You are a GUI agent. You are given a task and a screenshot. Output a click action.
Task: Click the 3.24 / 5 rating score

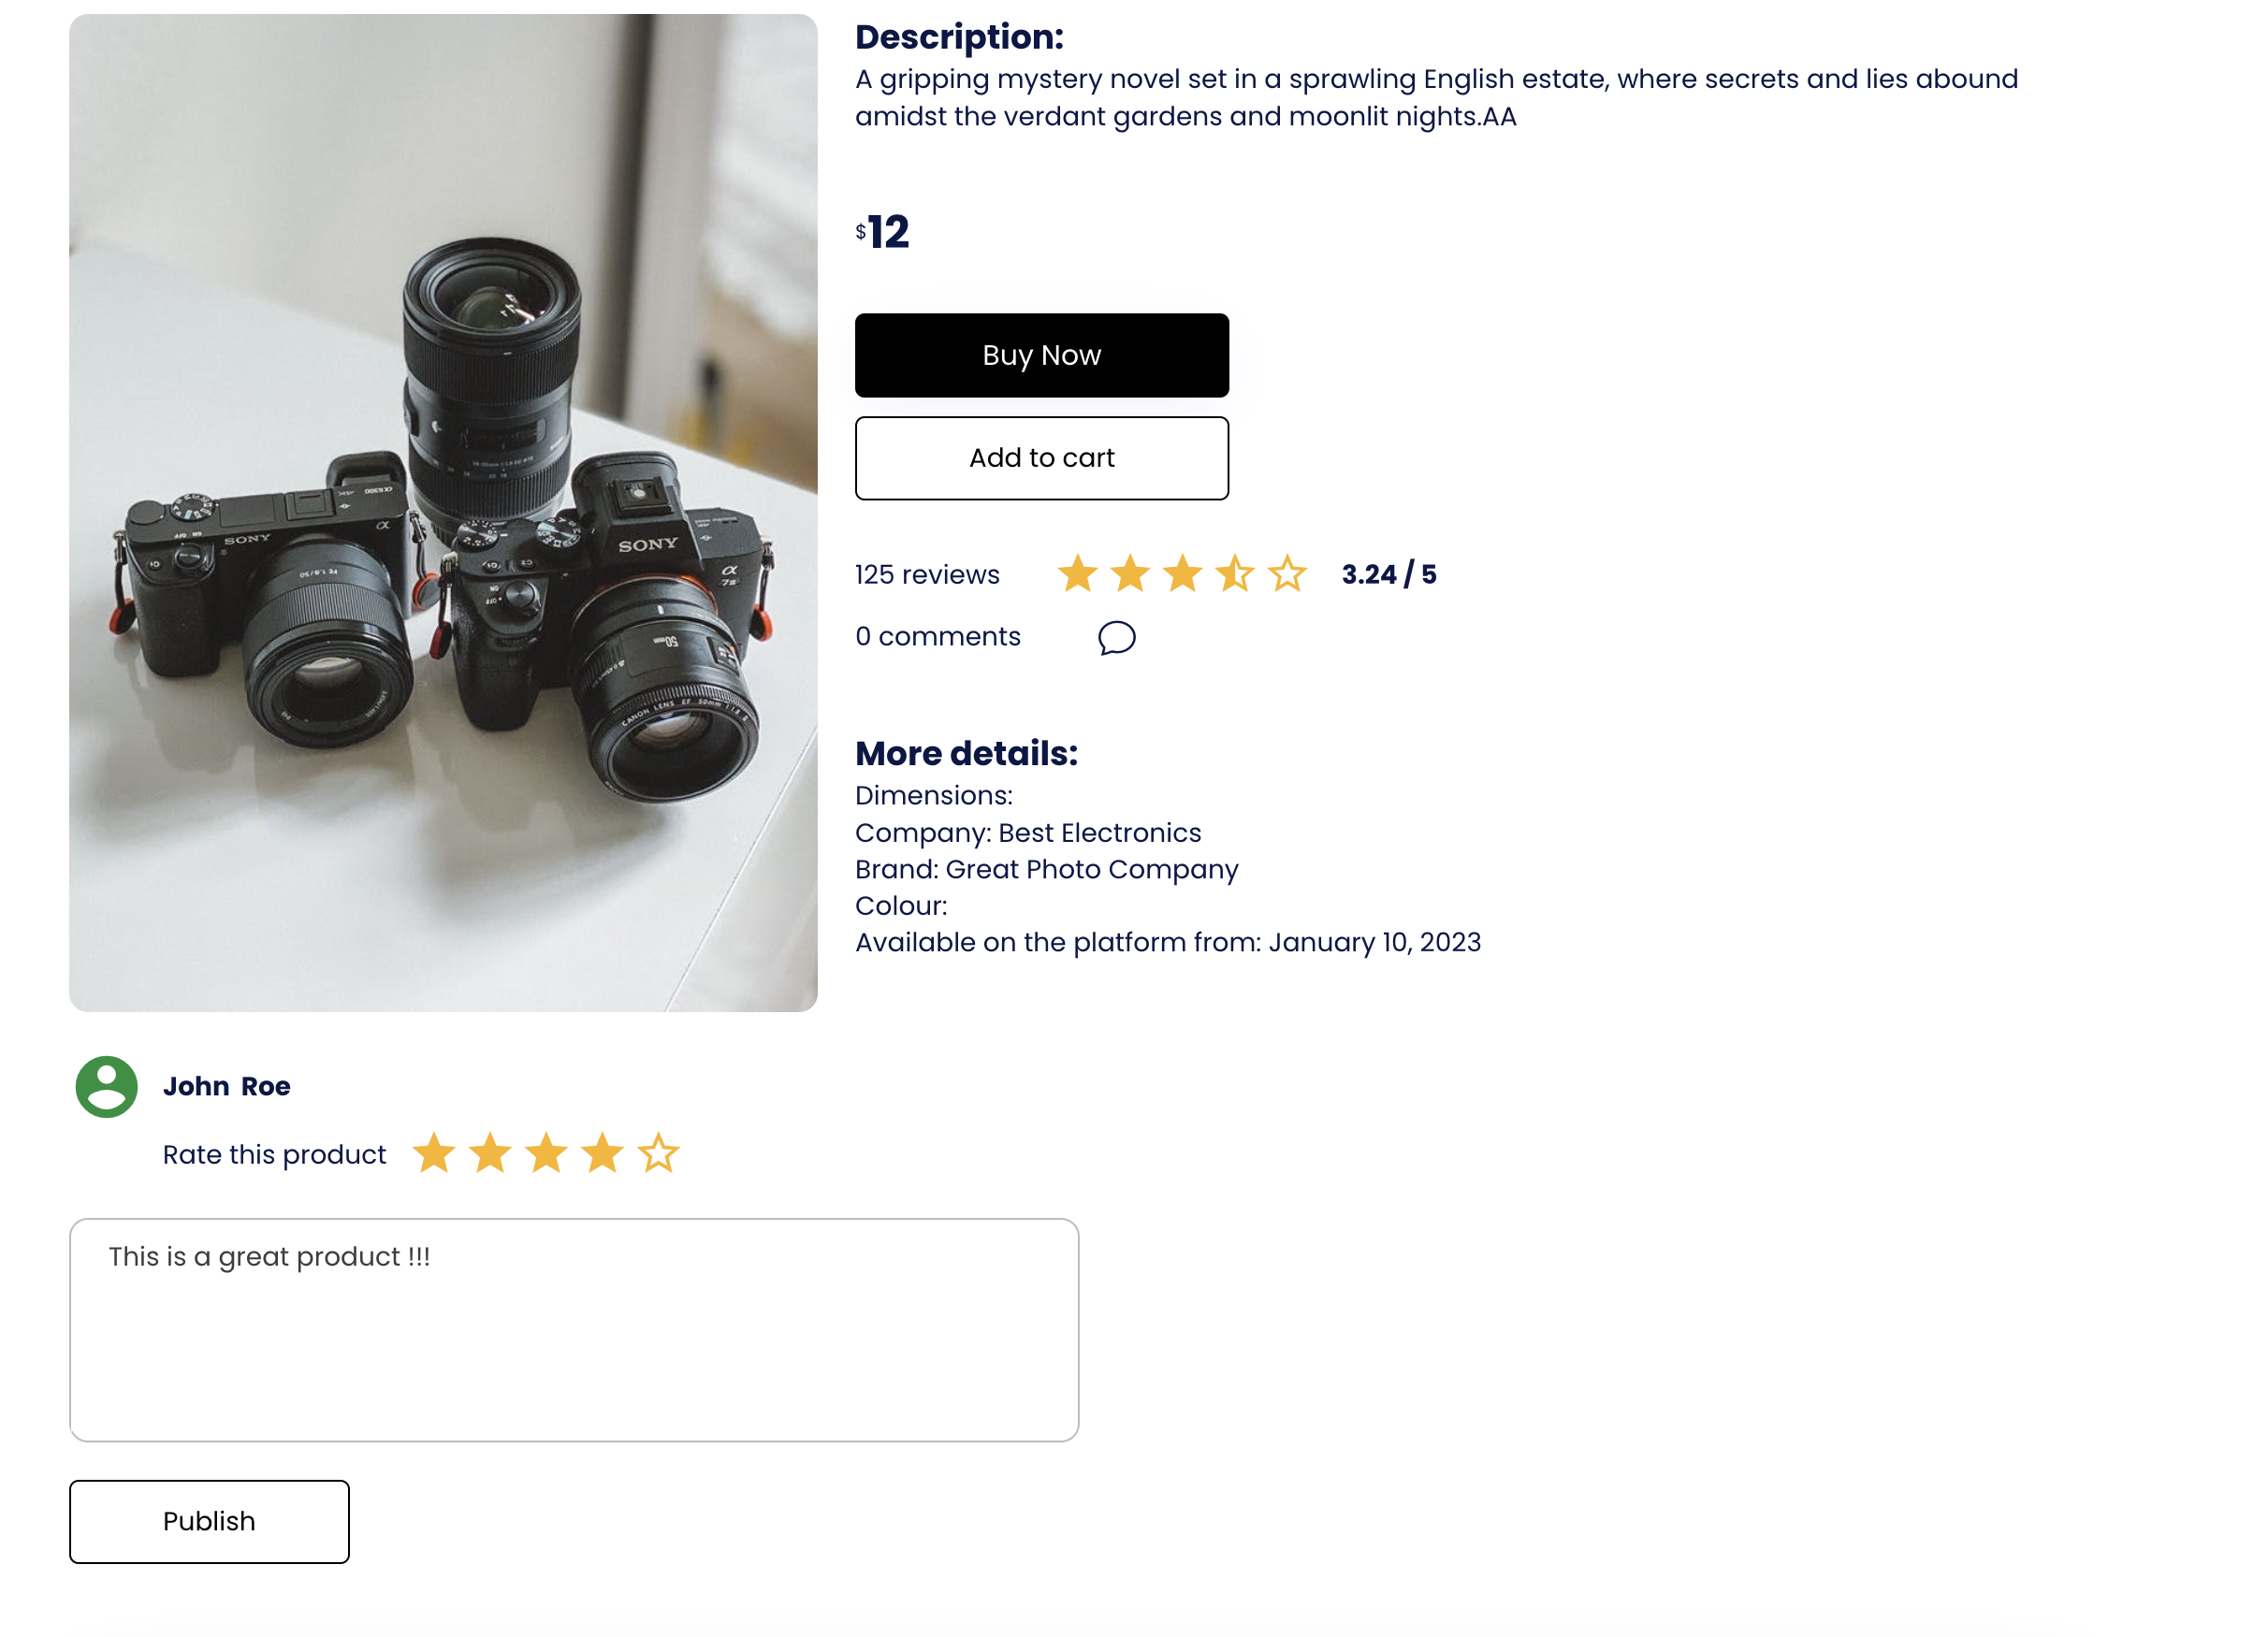pos(1389,574)
